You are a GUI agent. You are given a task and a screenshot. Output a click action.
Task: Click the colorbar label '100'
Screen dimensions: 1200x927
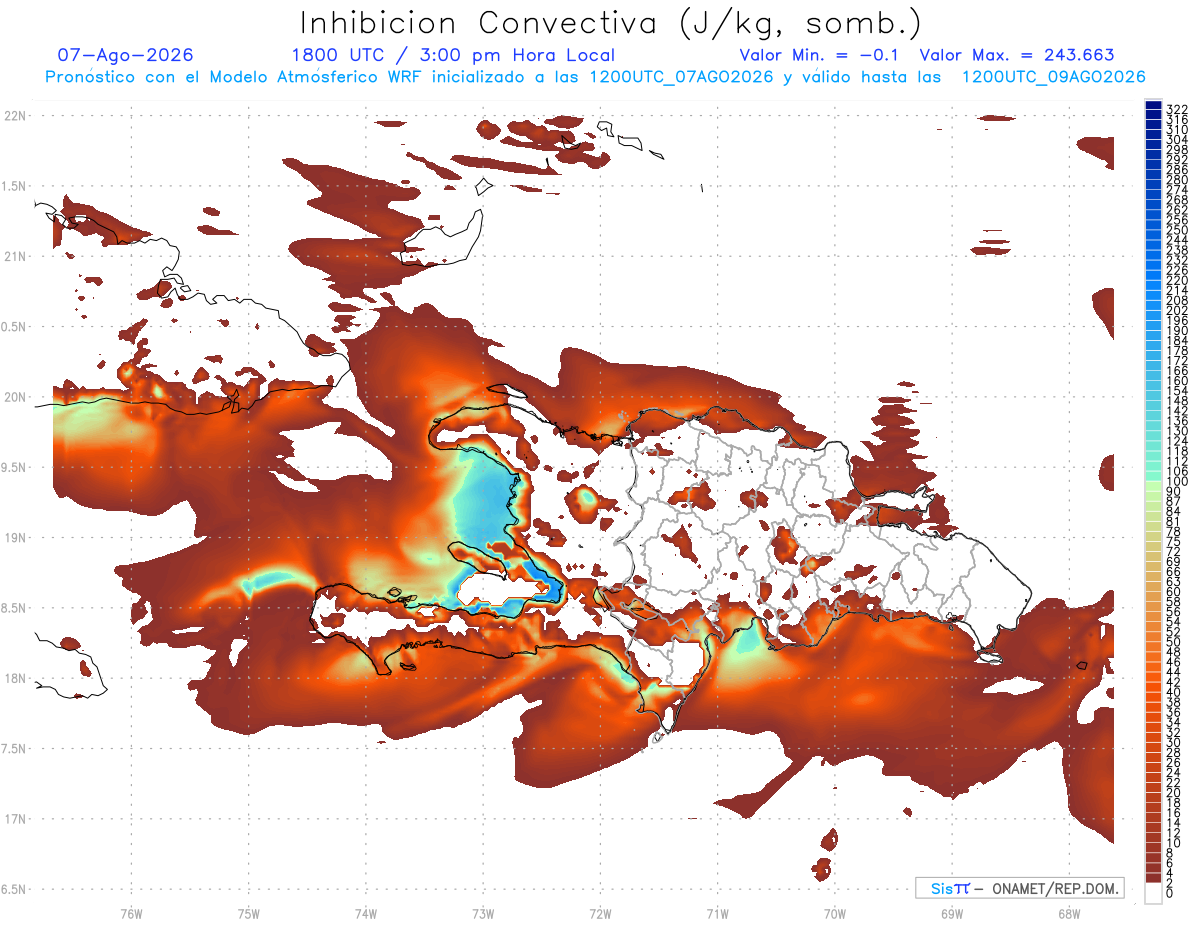[1177, 481]
